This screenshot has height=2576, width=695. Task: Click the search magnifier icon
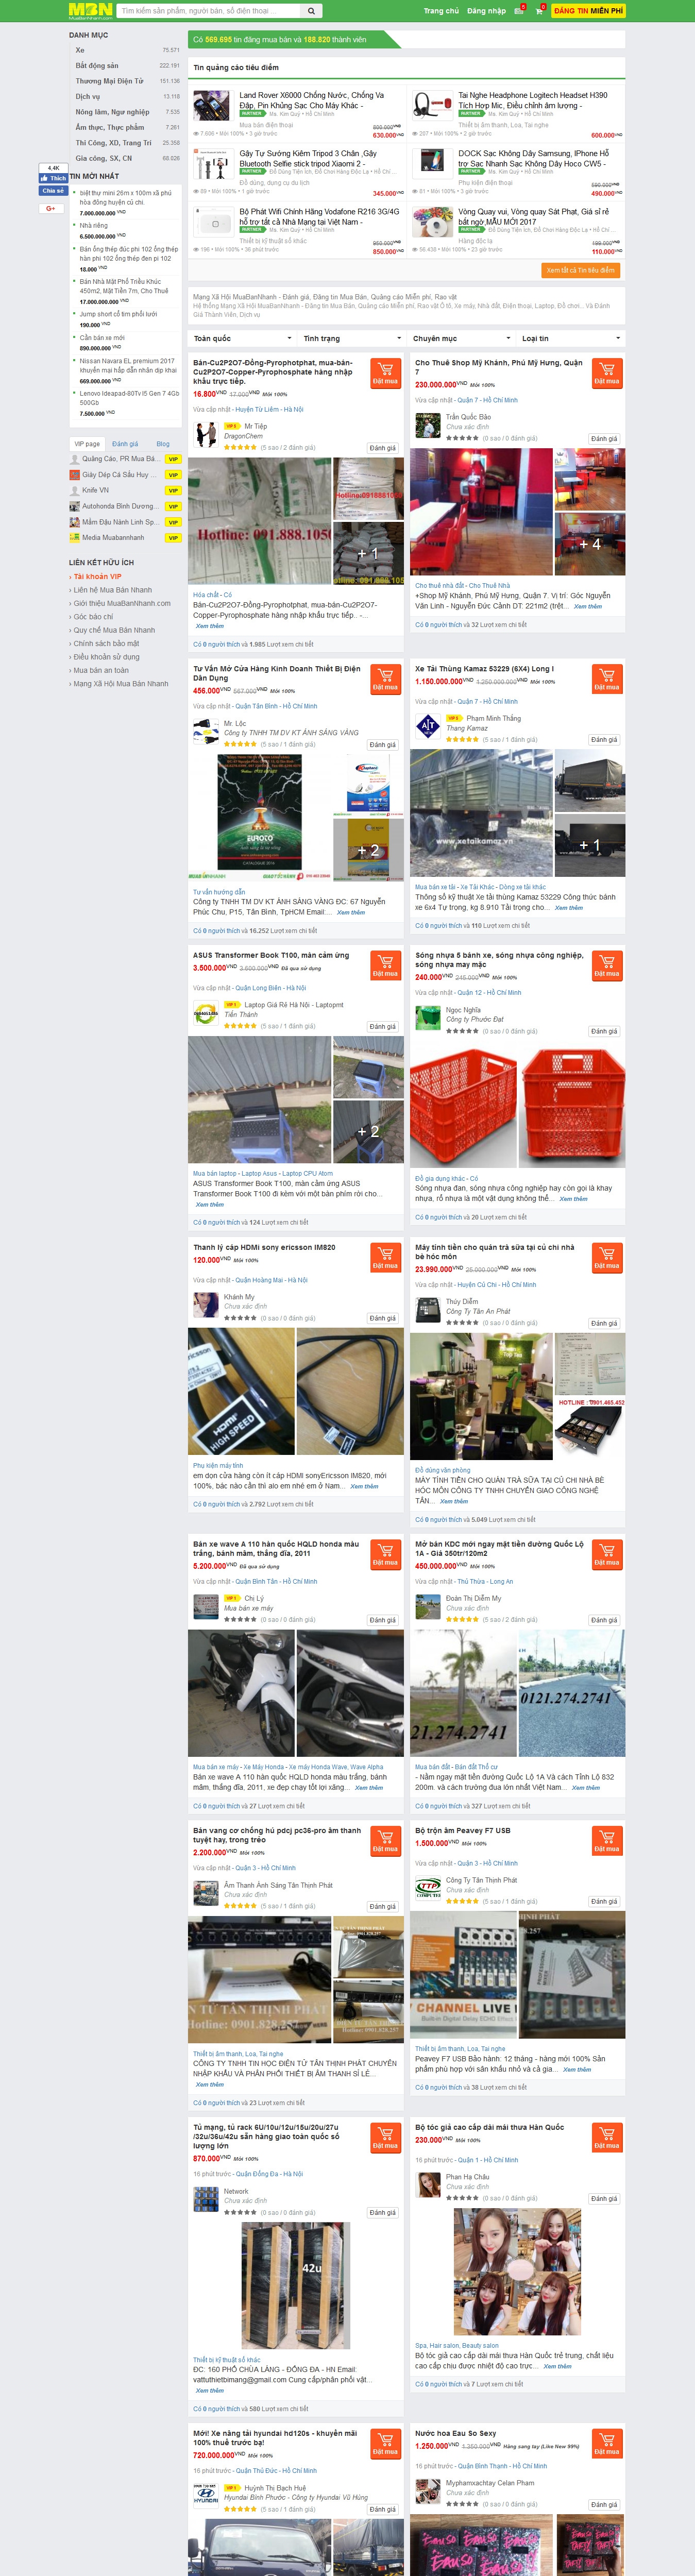tap(311, 11)
